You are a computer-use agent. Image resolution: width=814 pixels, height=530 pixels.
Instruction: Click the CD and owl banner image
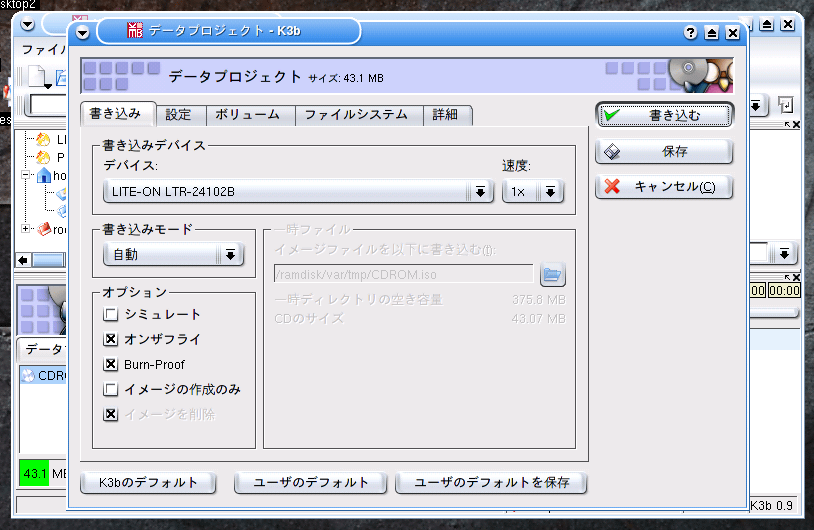[701, 76]
